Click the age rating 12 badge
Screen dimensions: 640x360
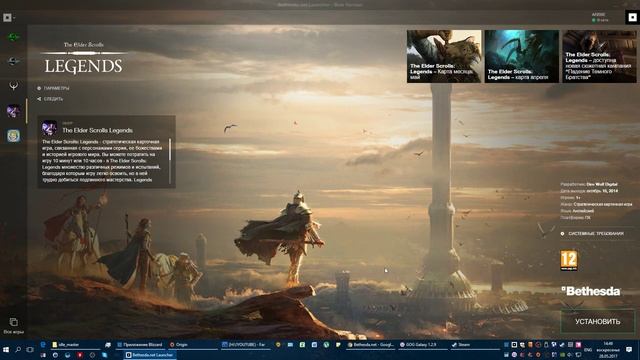coord(569,261)
